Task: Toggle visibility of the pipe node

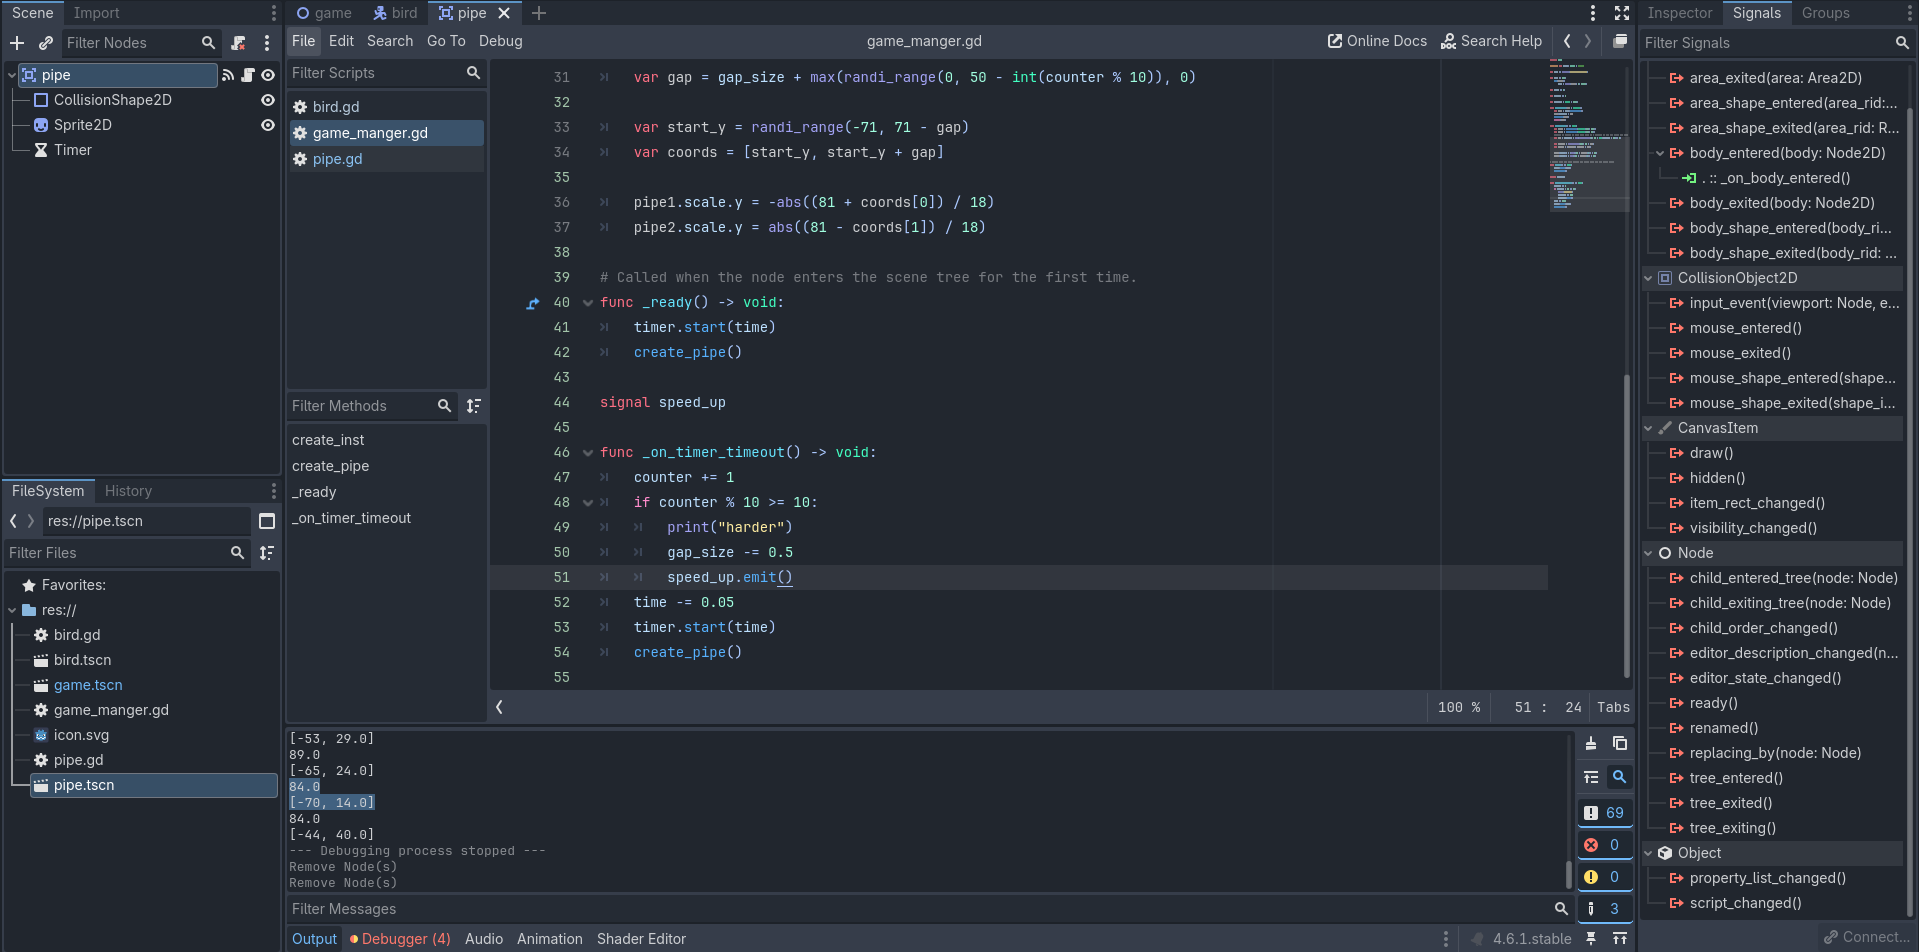Action: point(268,75)
